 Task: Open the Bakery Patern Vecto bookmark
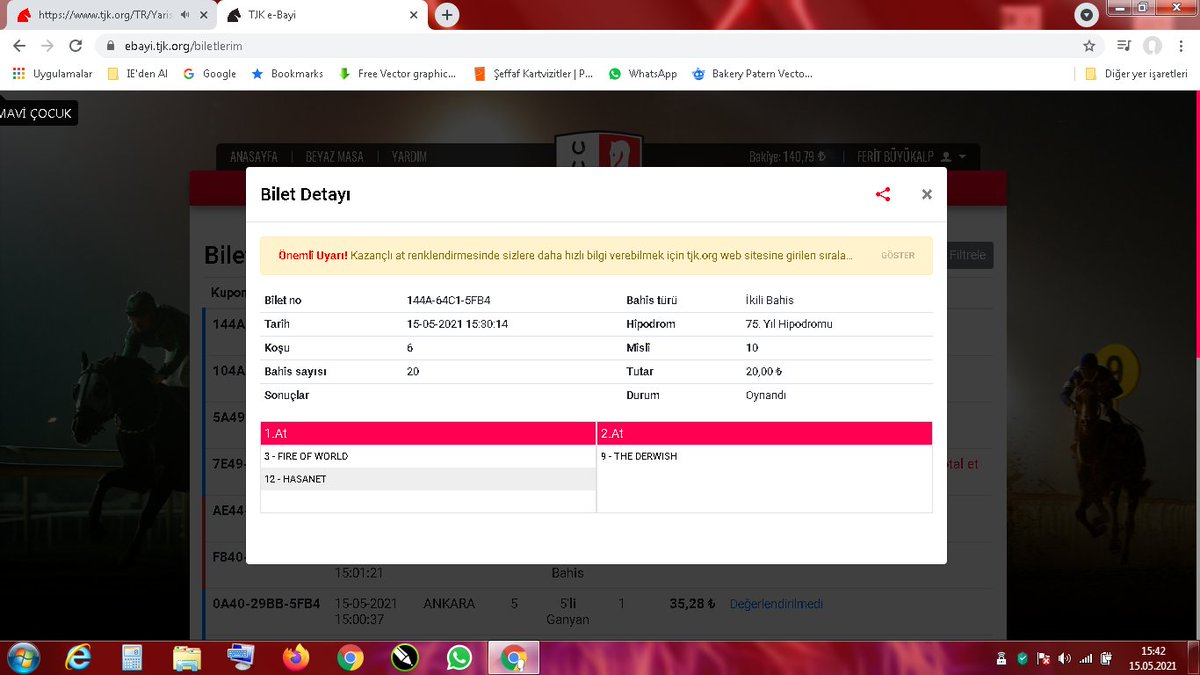pos(751,74)
